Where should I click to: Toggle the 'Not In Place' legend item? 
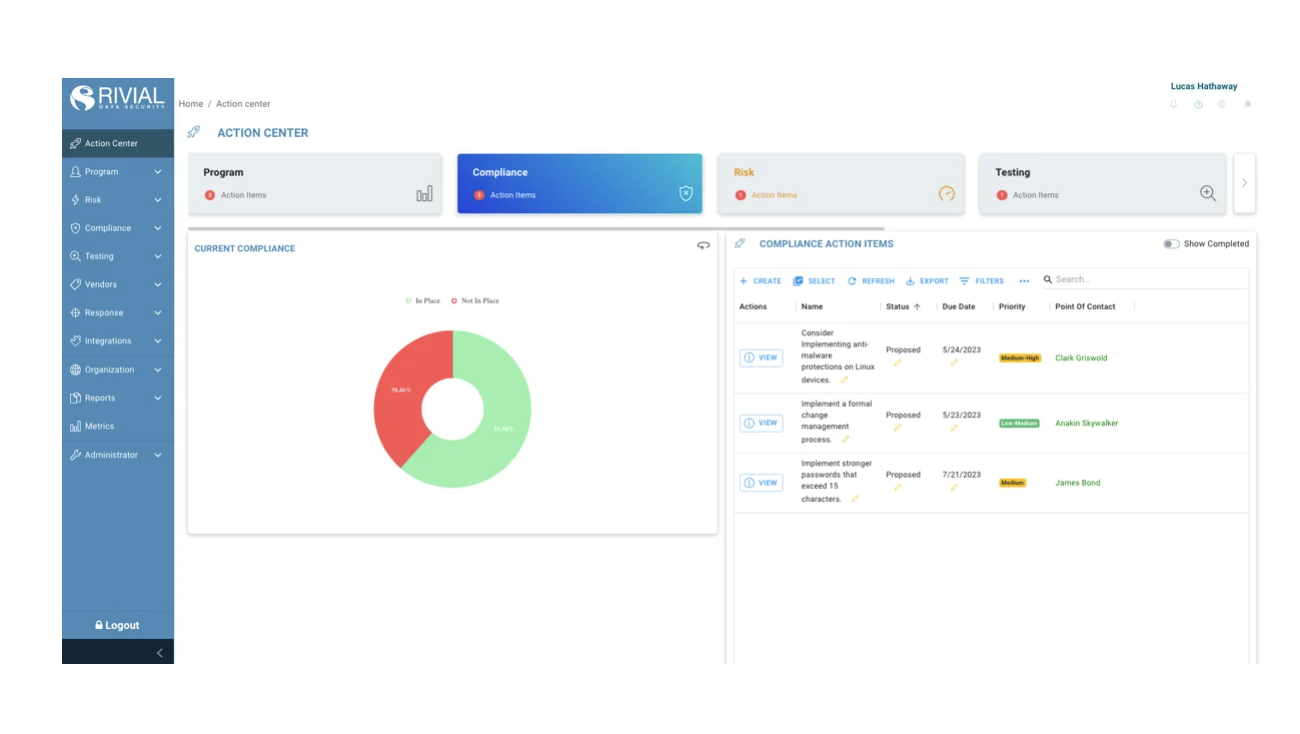coord(474,301)
